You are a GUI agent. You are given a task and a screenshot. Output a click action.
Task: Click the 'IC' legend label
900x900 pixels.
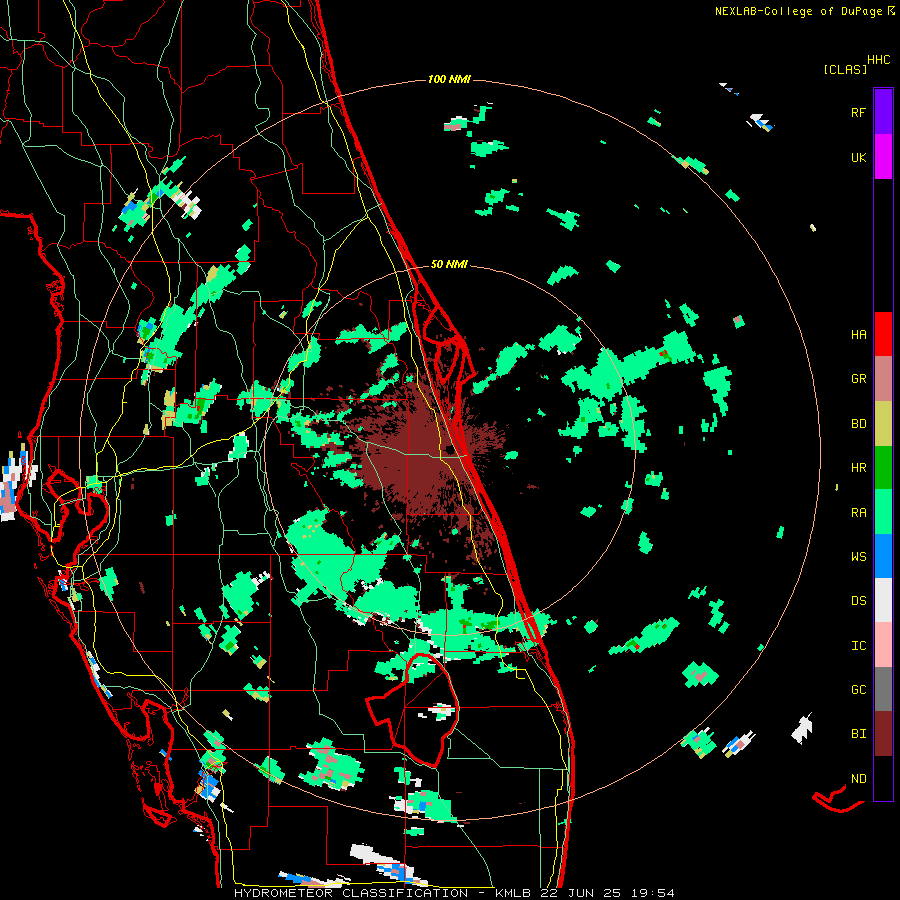[858, 646]
